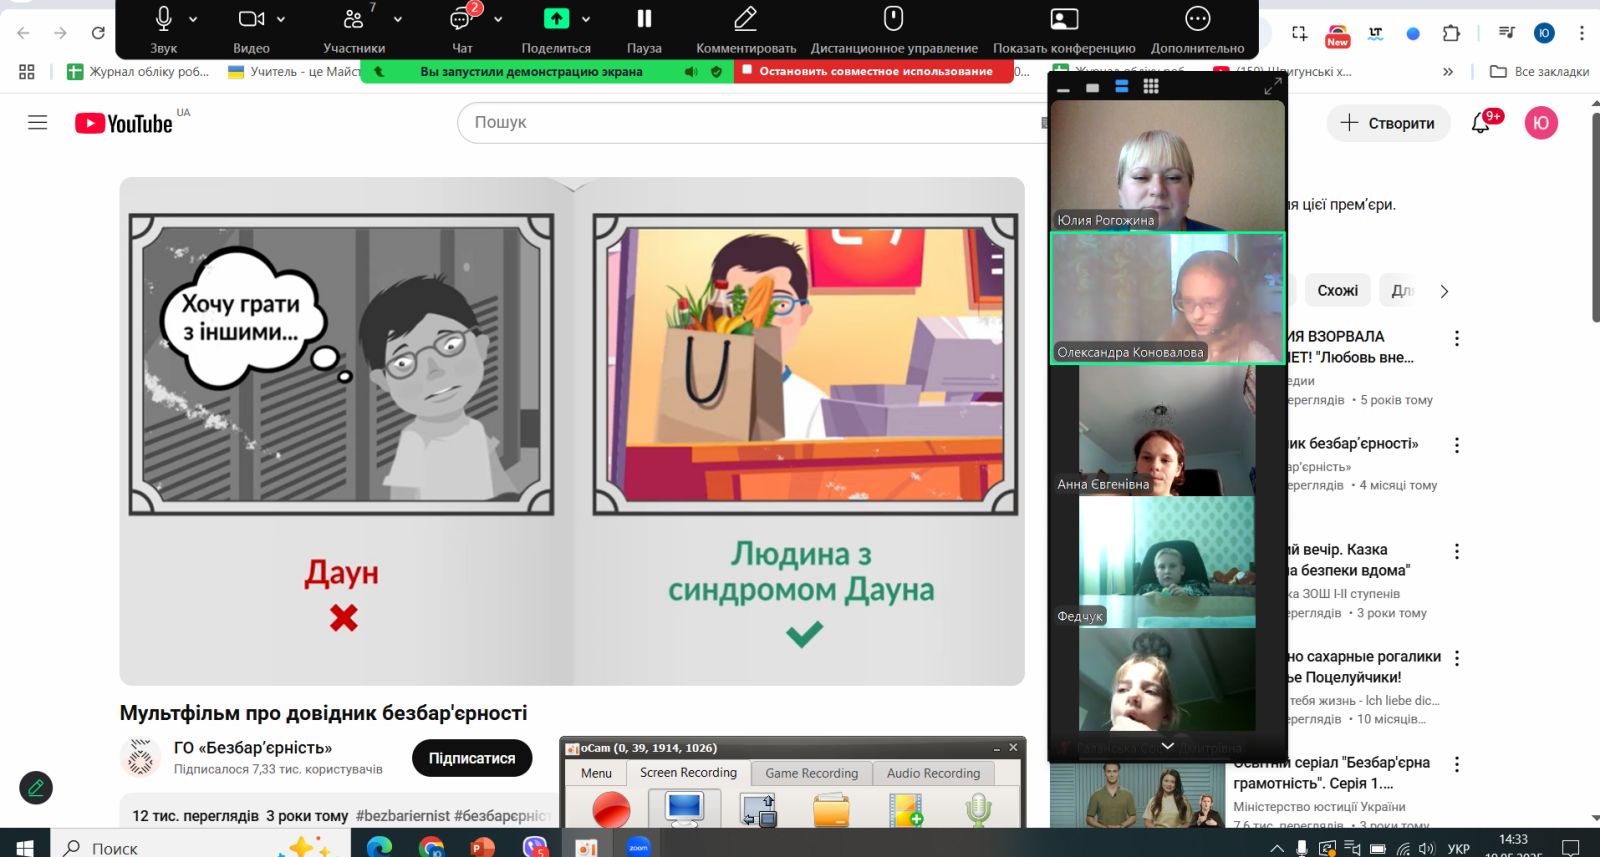Show more participants with the down chevron
This screenshot has height=857, width=1600.
coord(1167,746)
